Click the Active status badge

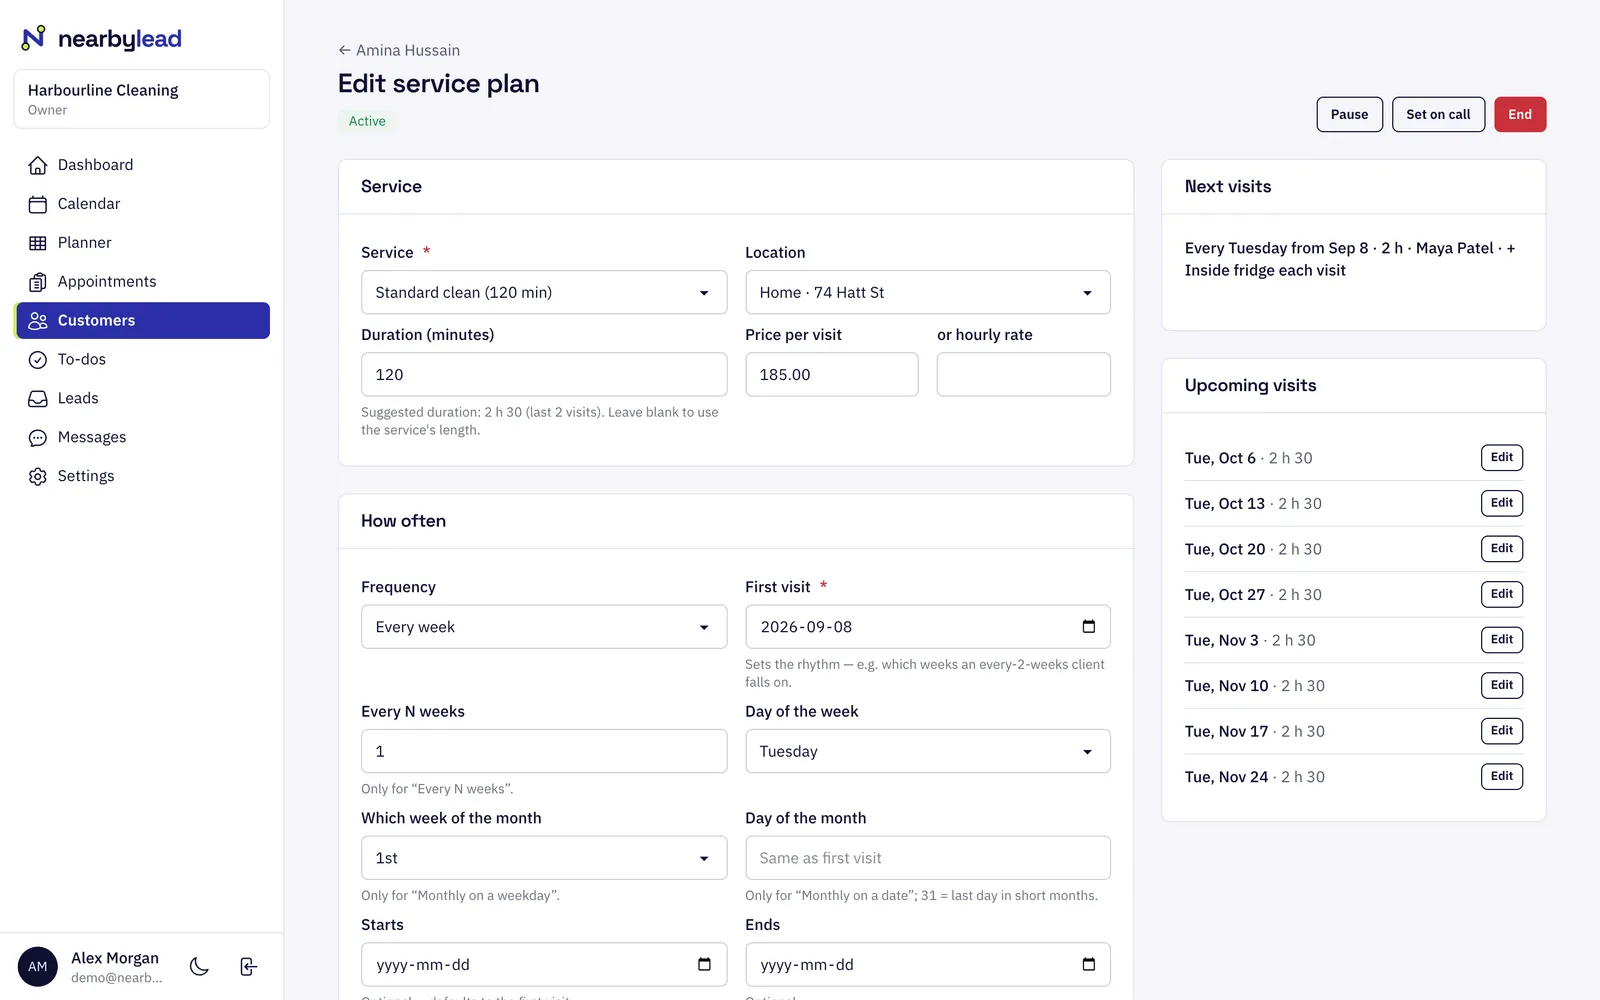coord(367,121)
